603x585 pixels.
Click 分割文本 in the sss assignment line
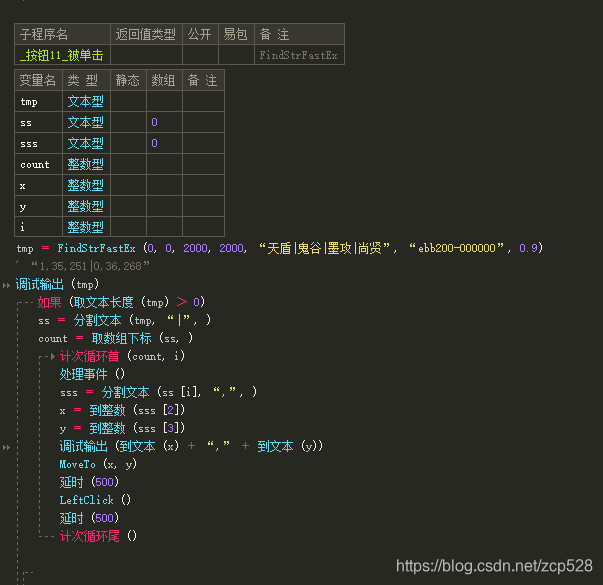[126, 392]
